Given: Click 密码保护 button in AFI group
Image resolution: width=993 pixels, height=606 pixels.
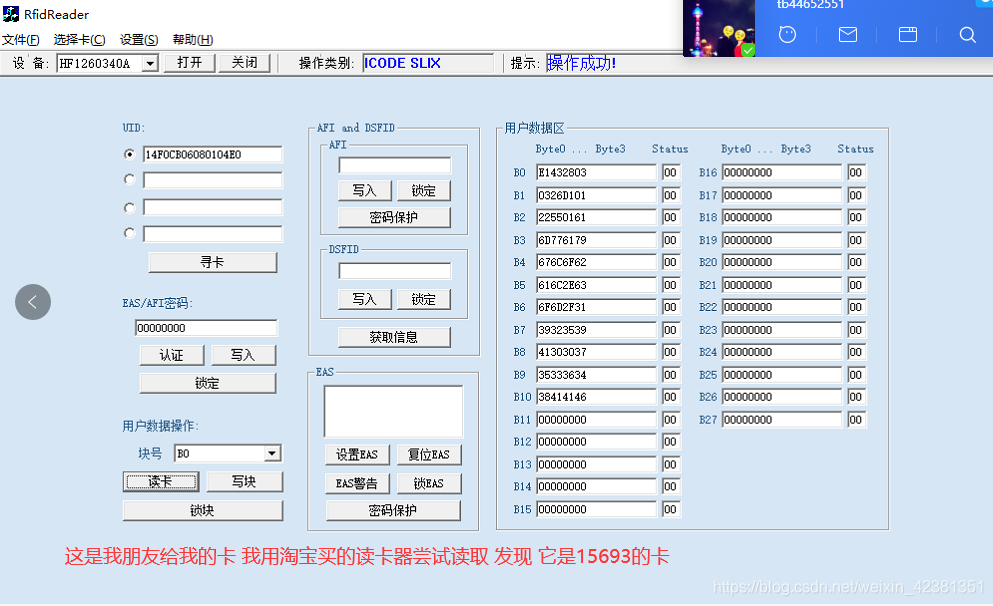Looking at the screenshot, I should (x=394, y=217).
